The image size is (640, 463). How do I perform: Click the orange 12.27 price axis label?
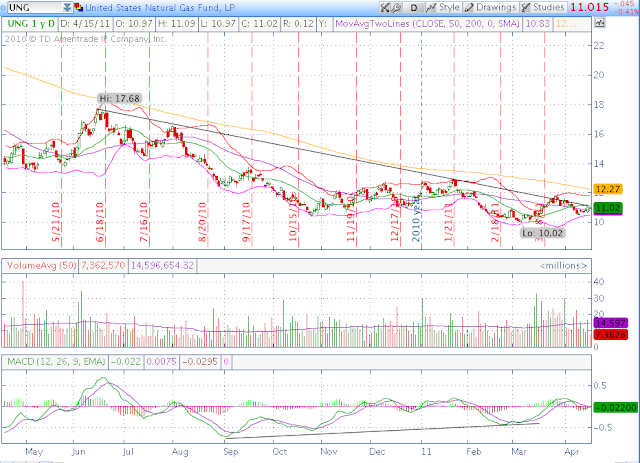click(608, 189)
